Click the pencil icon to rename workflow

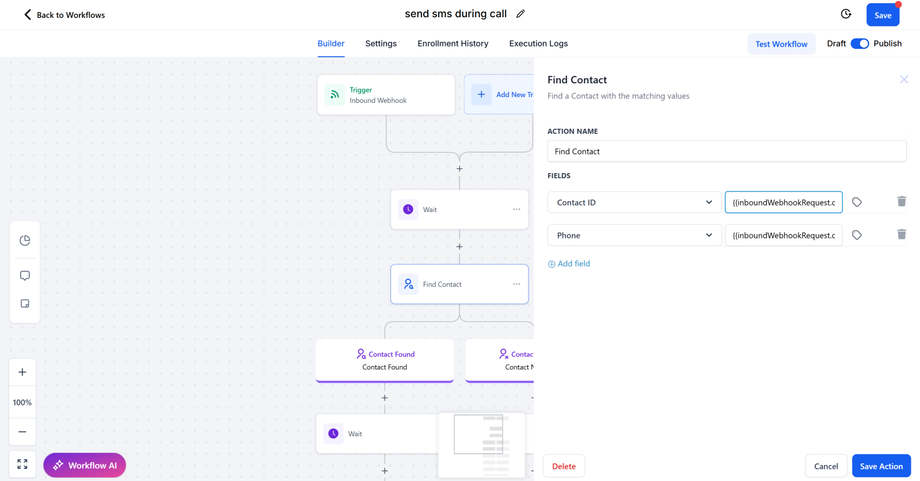520,14
